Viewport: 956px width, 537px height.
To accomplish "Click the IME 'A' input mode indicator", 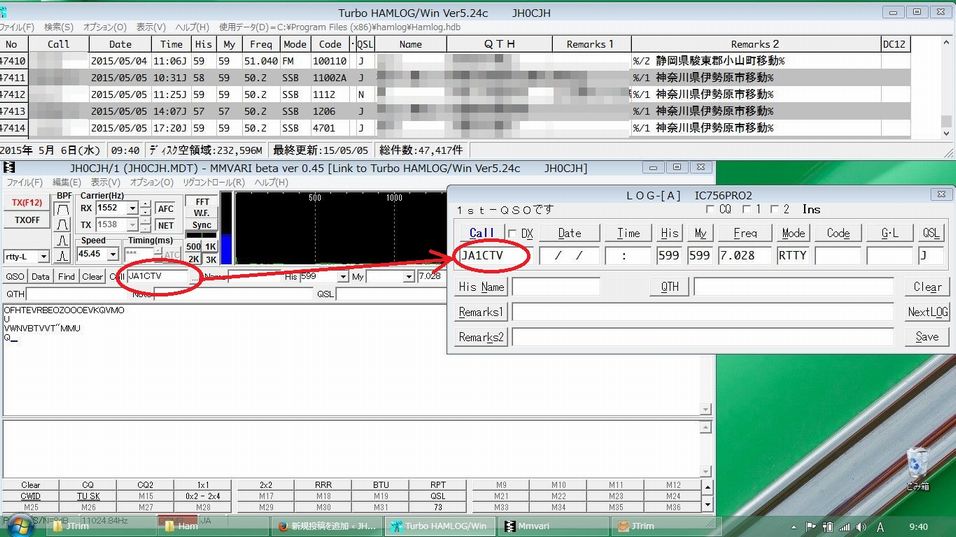I will click(x=880, y=527).
